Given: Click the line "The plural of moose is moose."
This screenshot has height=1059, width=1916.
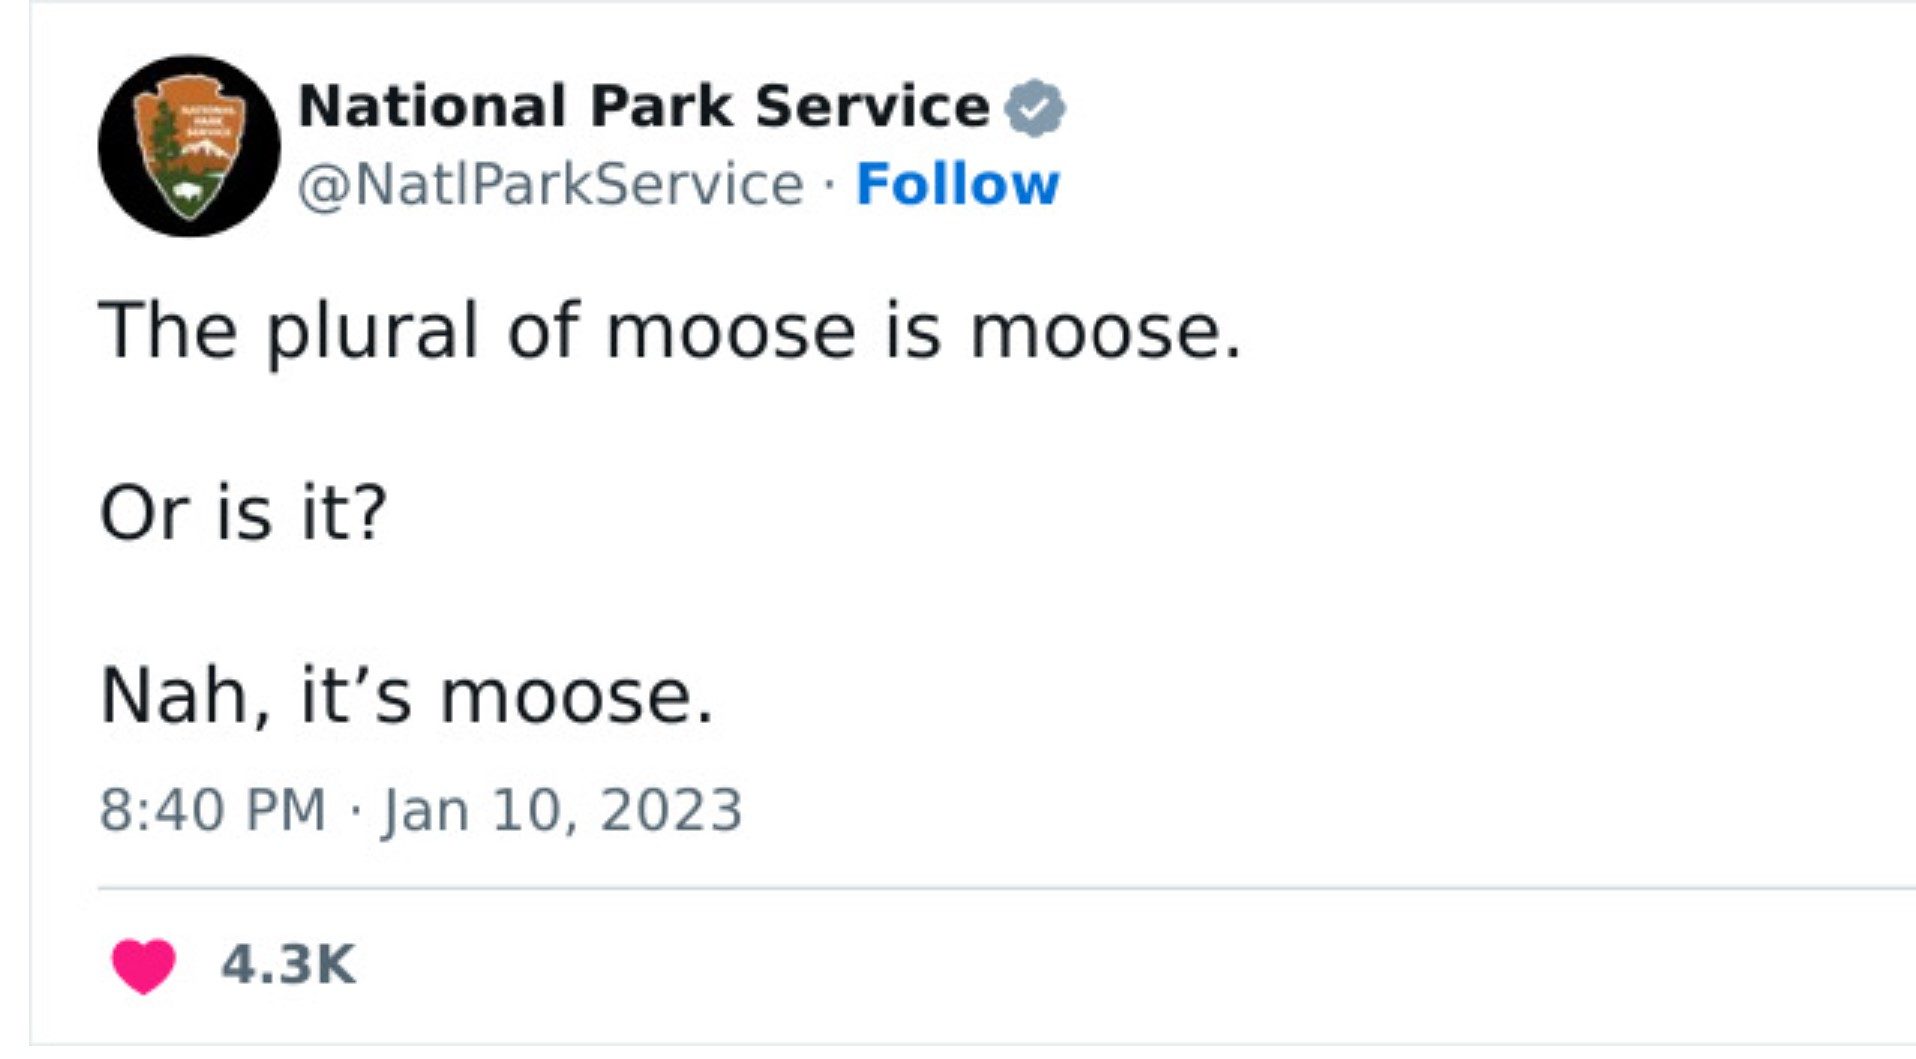Looking at the screenshot, I should (670, 330).
